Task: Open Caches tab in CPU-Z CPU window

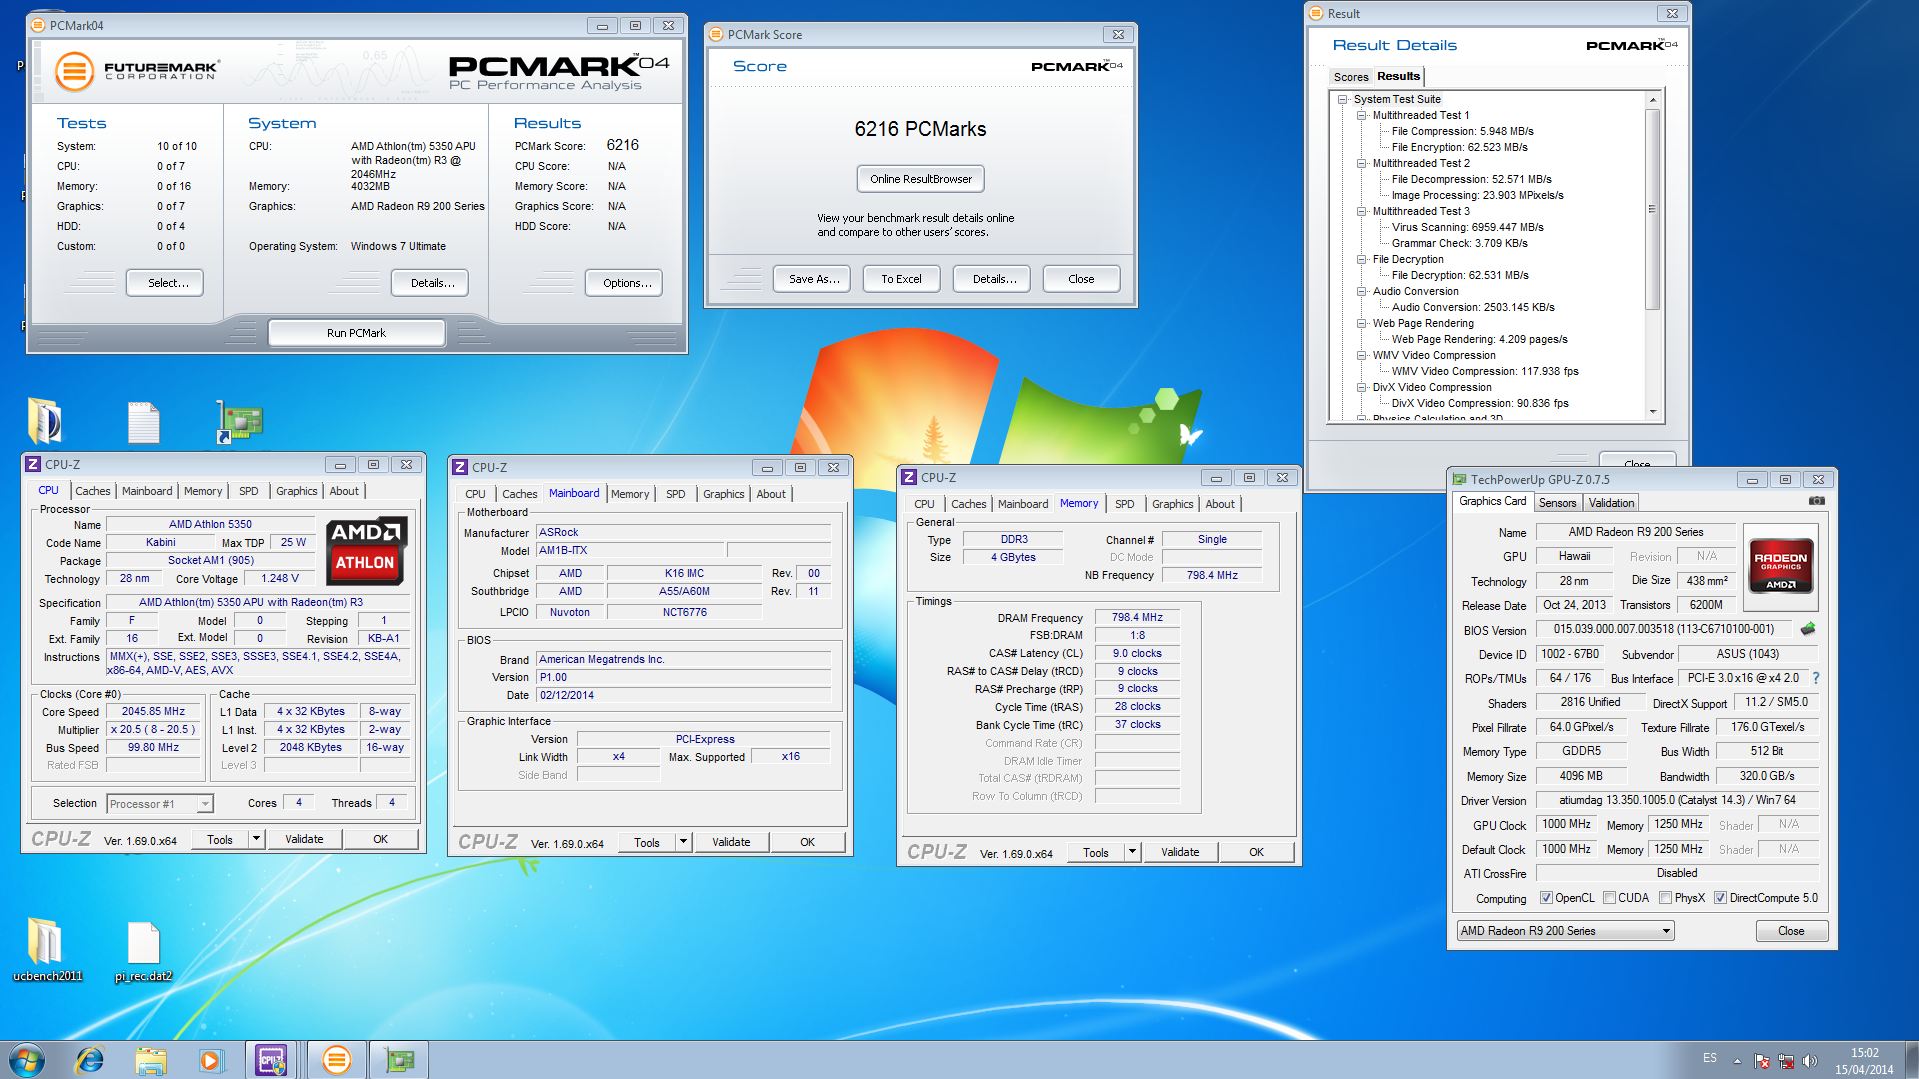Action: (x=93, y=491)
